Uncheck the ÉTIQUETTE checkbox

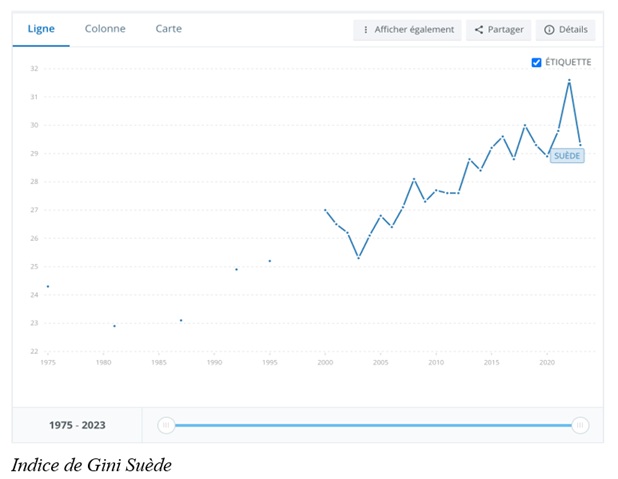tap(537, 62)
